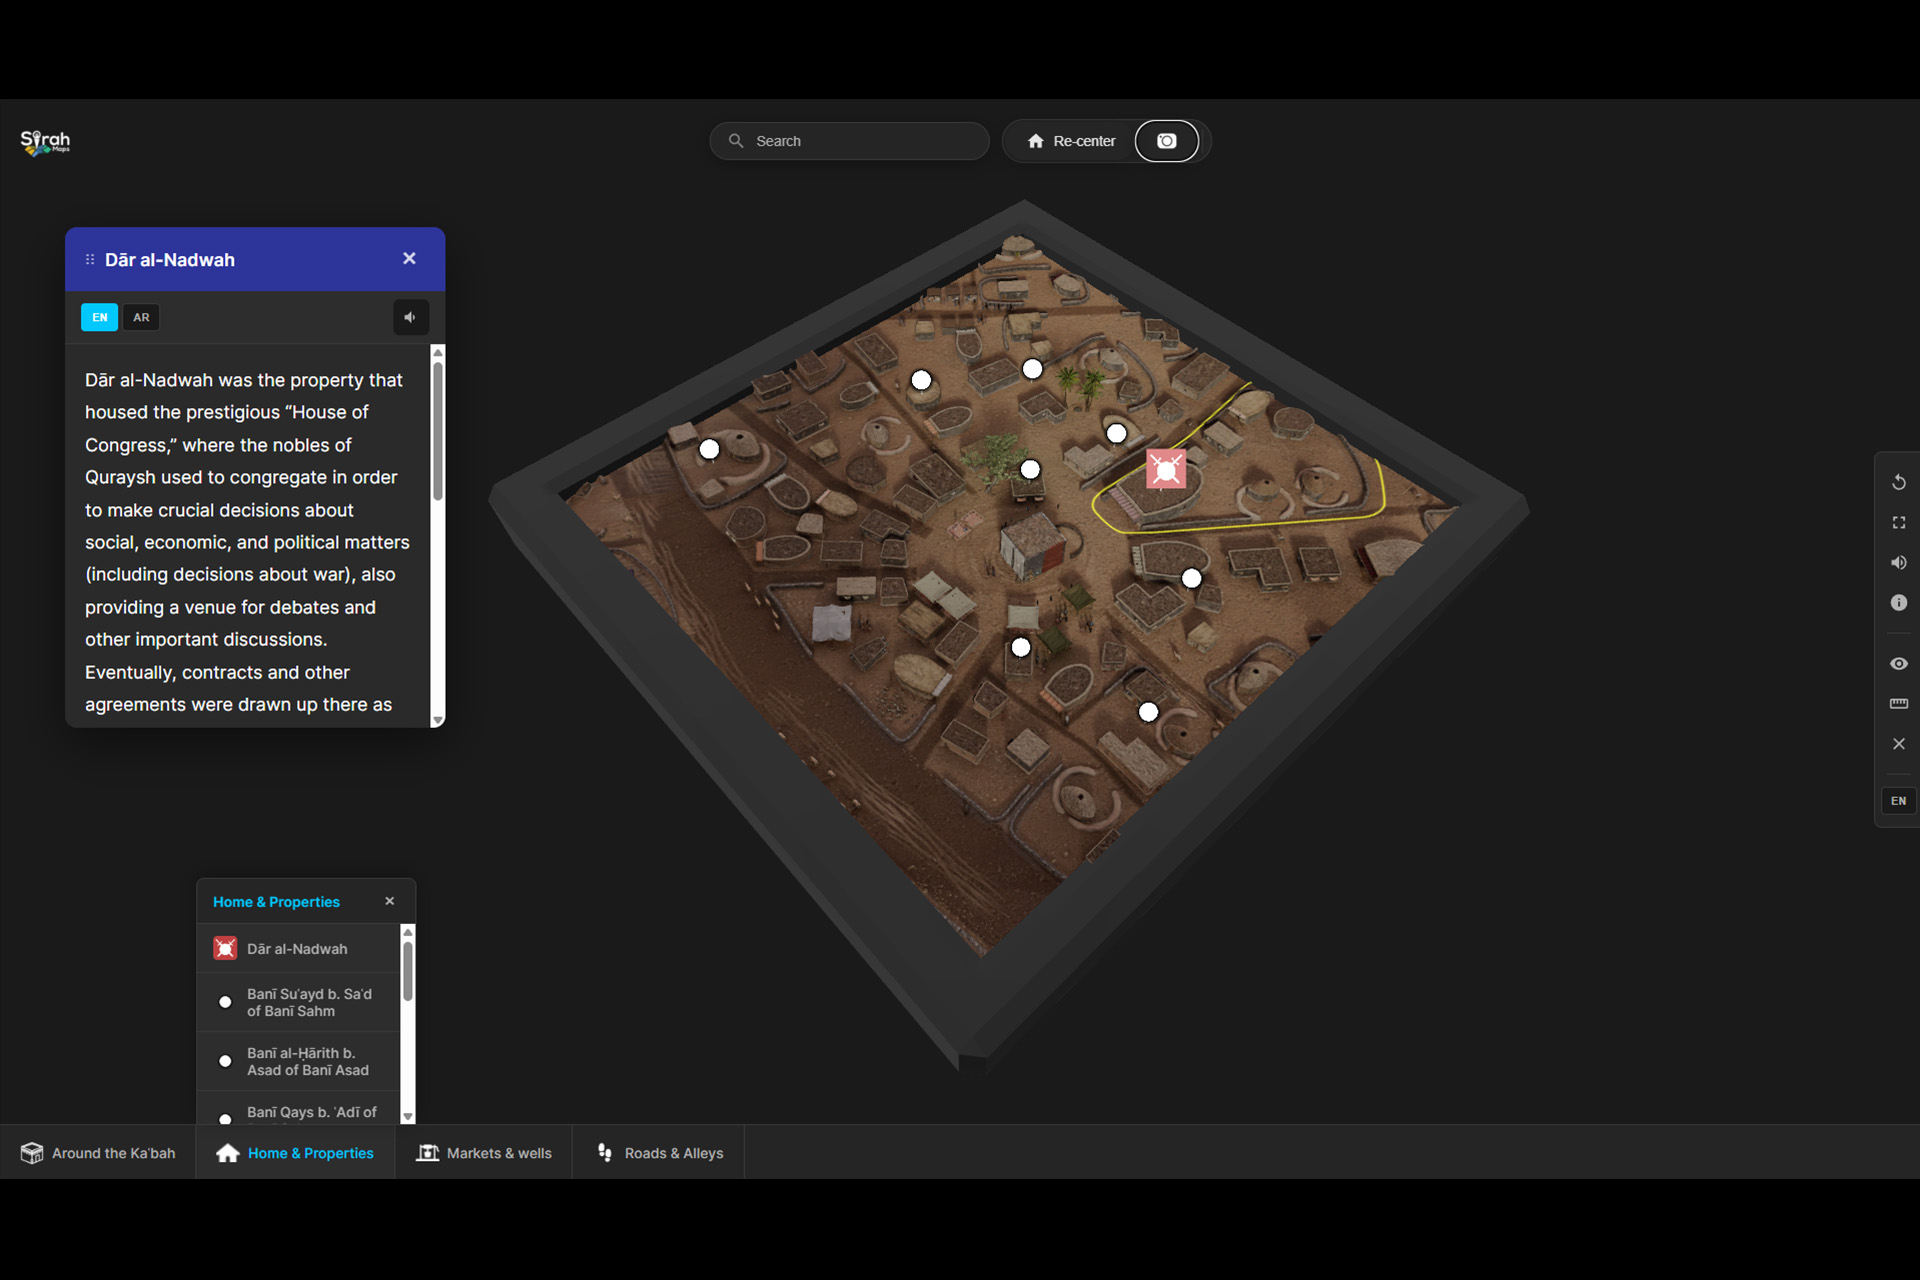Click the Sirah Maps logo
The image size is (1920, 1280).
(45, 142)
